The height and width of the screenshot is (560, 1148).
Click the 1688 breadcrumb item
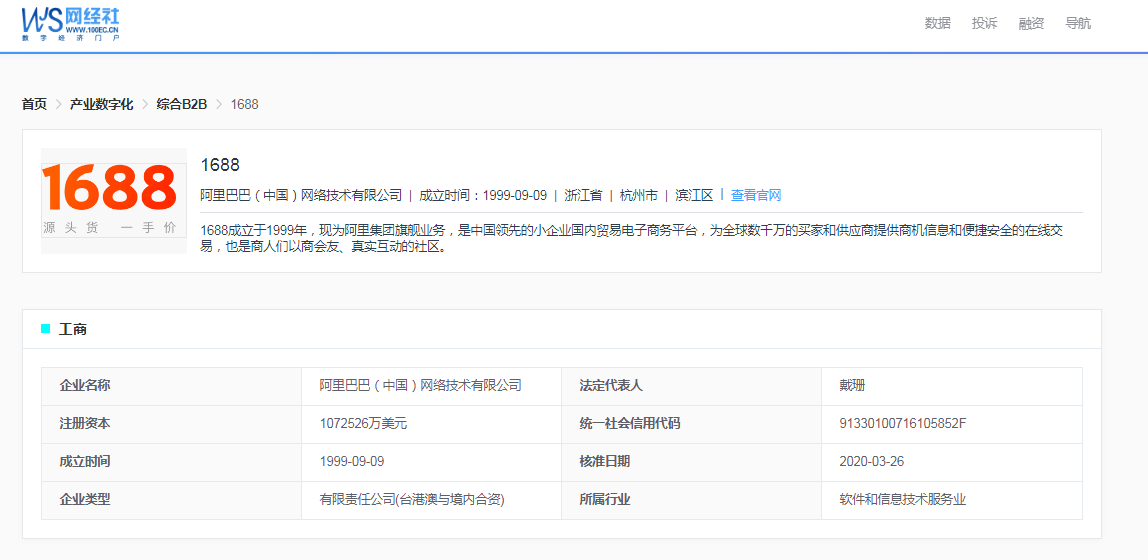[244, 104]
